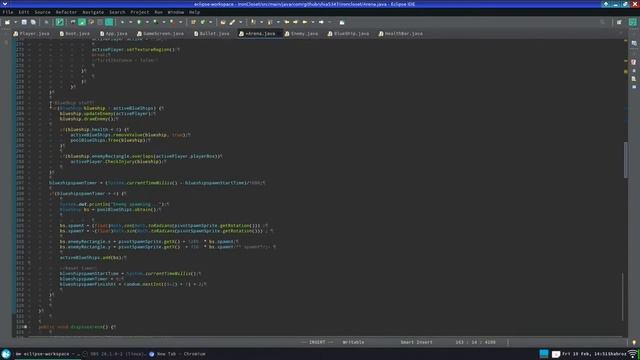Open the Previous Annotation dropdown arrow
The image size is (640, 360).
tap(278, 22)
